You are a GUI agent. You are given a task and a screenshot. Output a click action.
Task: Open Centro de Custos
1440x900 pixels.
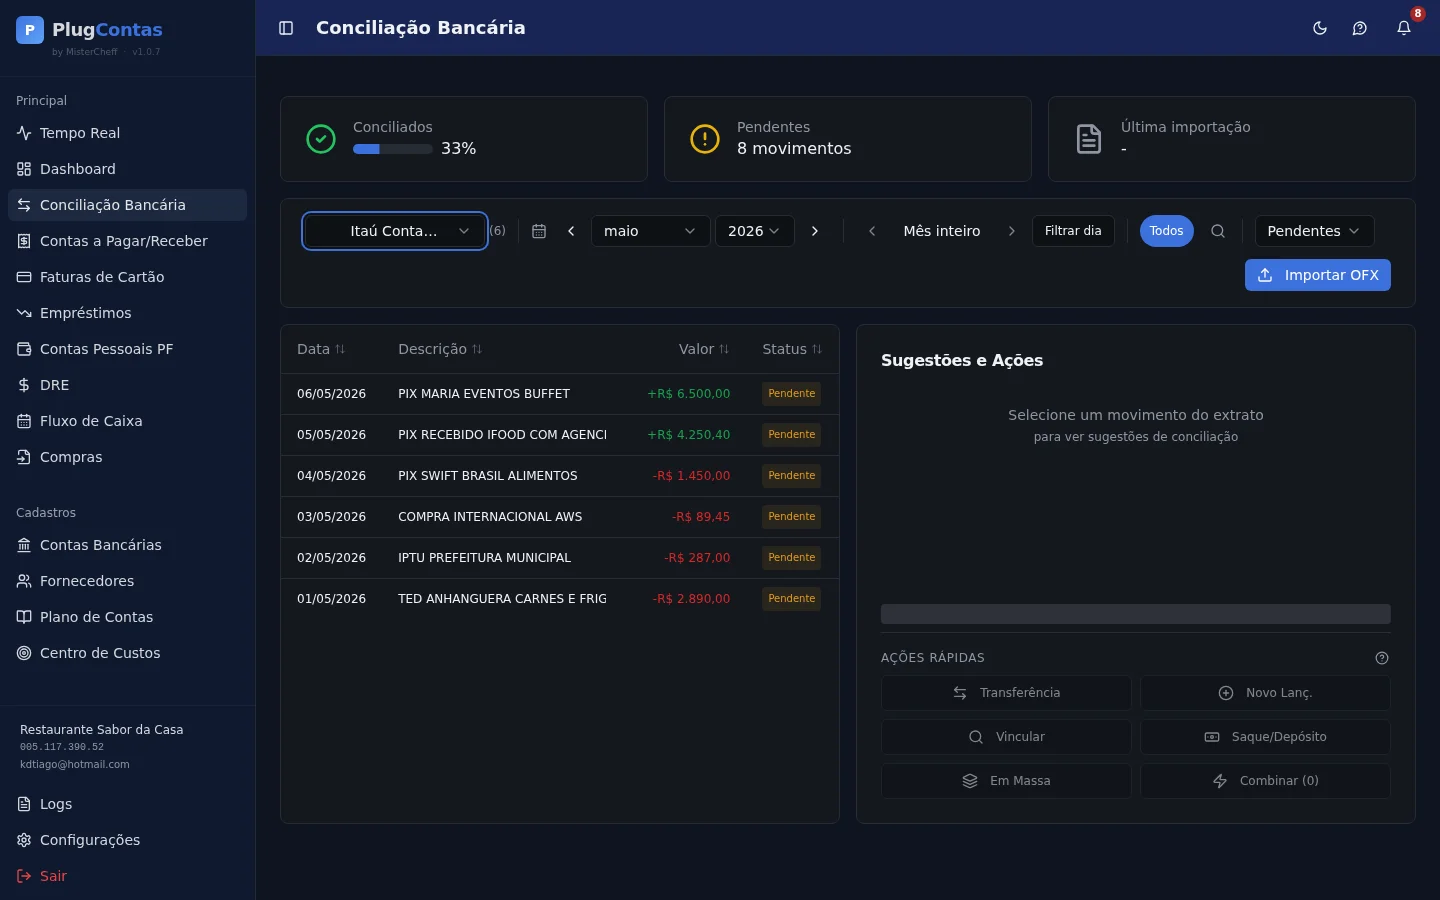click(x=127, y=653)
